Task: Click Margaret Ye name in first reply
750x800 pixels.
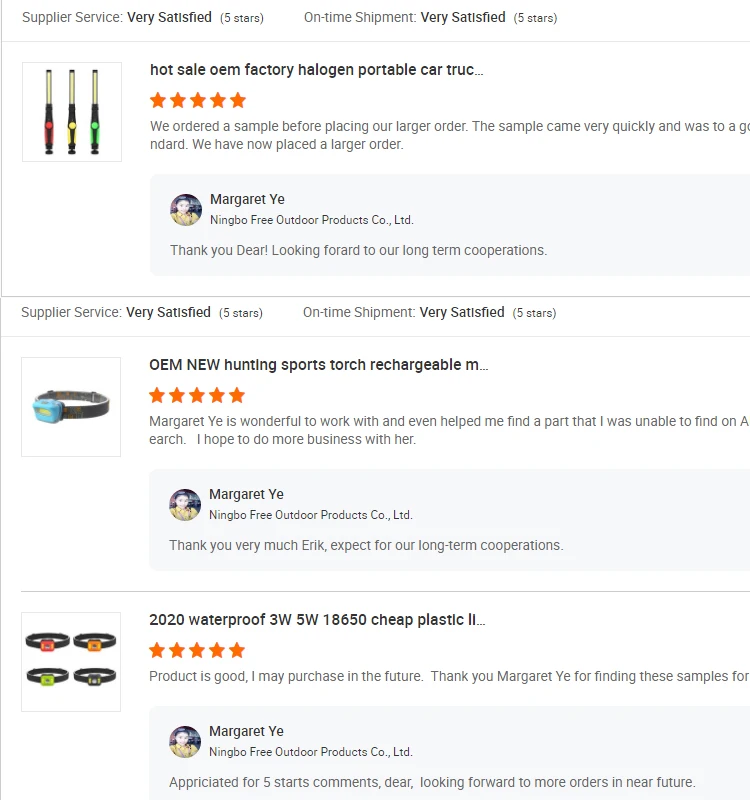Action: pyautogui.click(x=247, y=200)
